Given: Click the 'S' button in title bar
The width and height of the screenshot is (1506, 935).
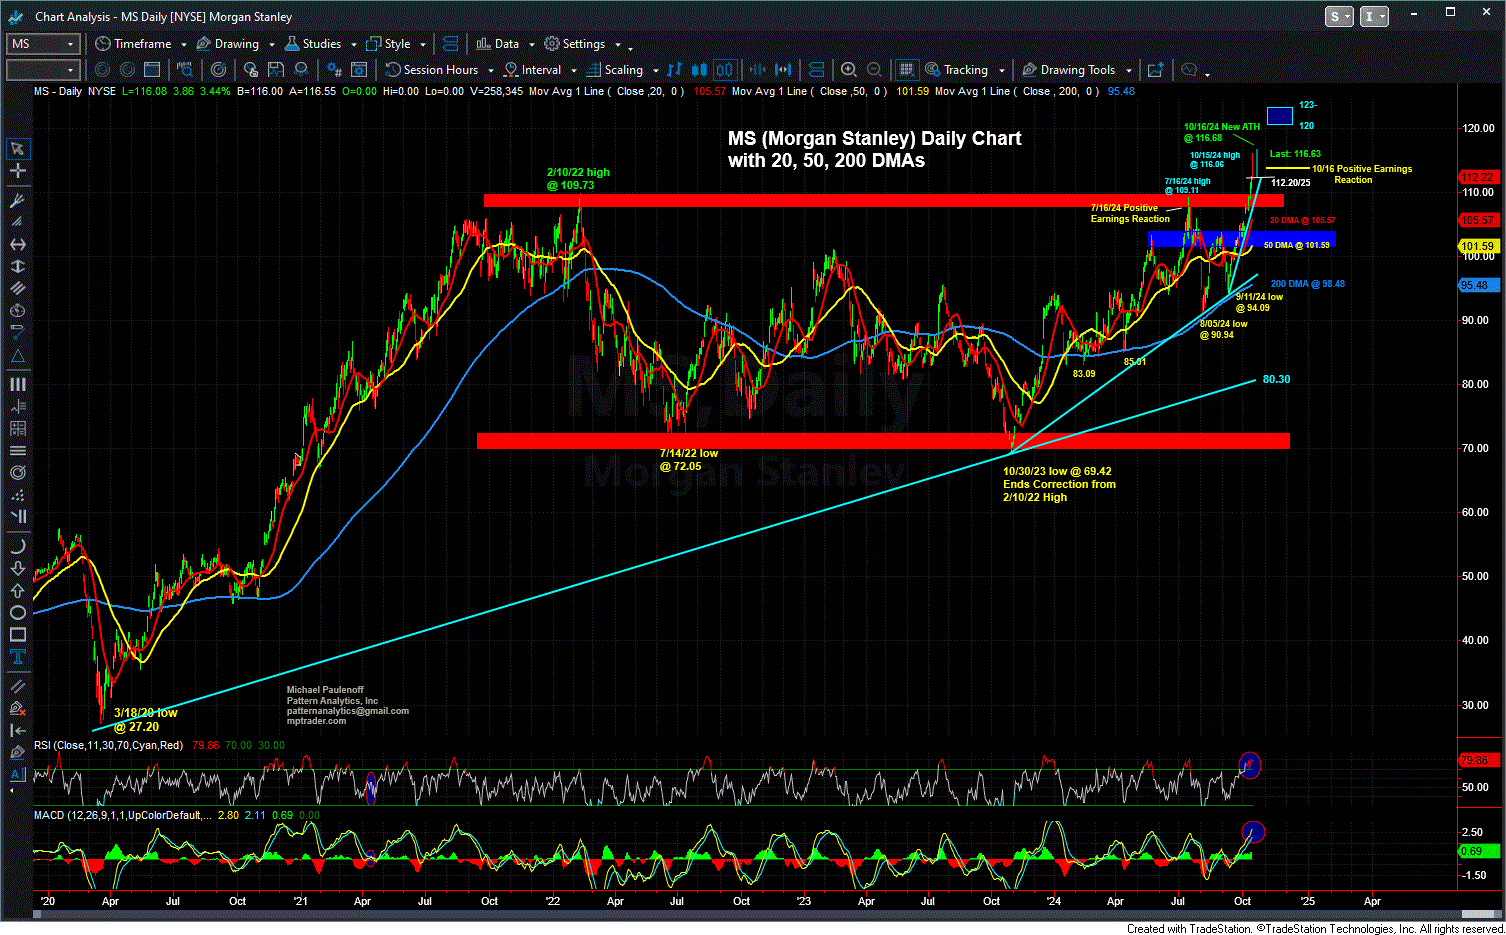Looking at the screenshot, I should point(1339,17).
